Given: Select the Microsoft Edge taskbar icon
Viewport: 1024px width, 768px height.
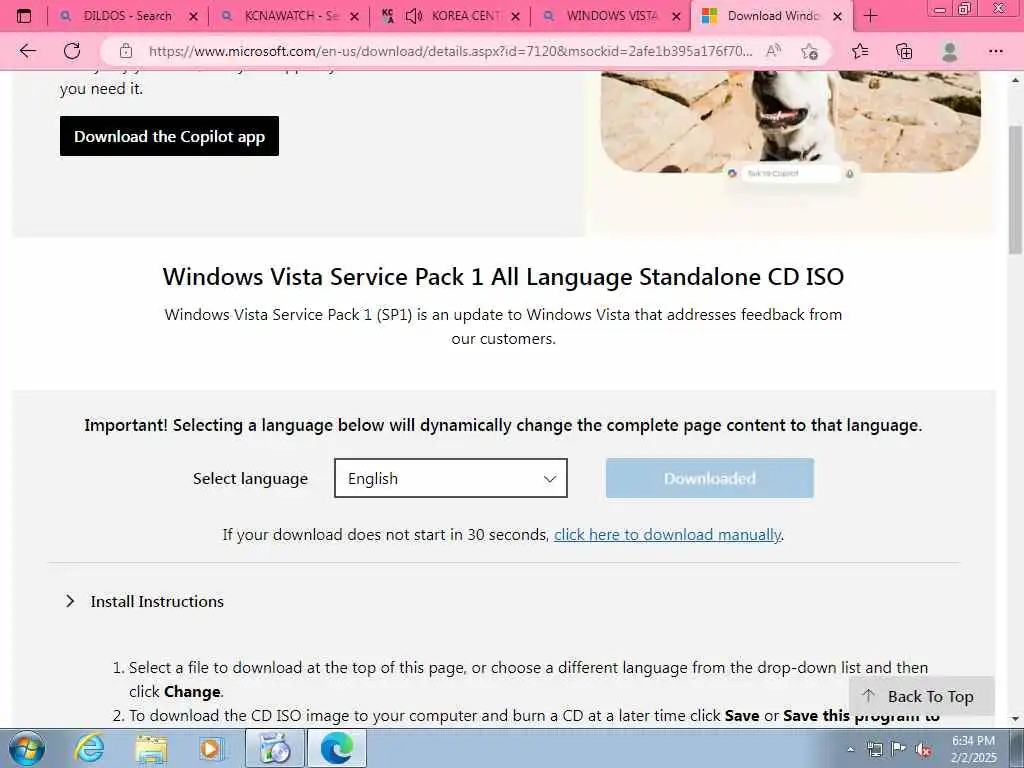Looking at the screenshot, I should tap(337, 748).
